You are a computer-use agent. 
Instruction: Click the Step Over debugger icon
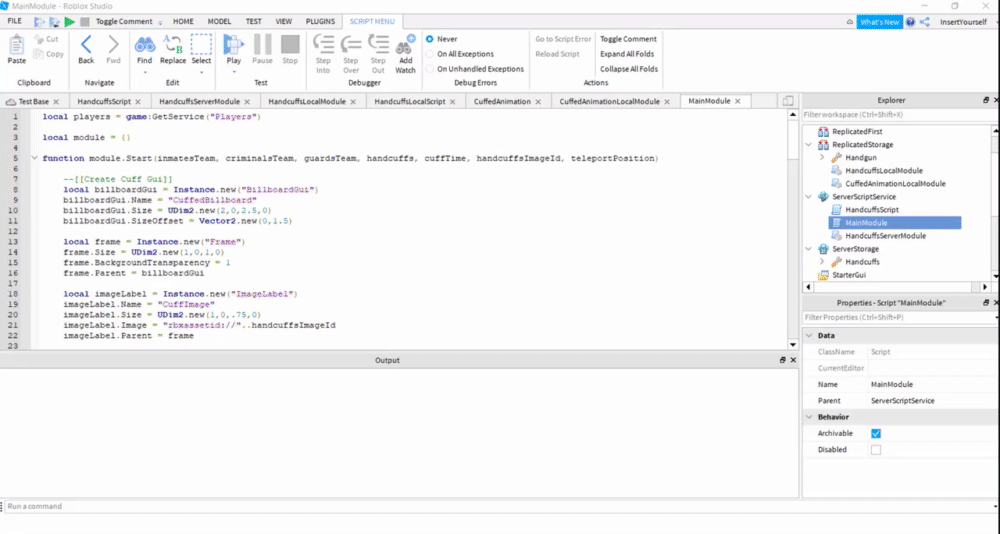pyautogui.click(x=351, y=44)
